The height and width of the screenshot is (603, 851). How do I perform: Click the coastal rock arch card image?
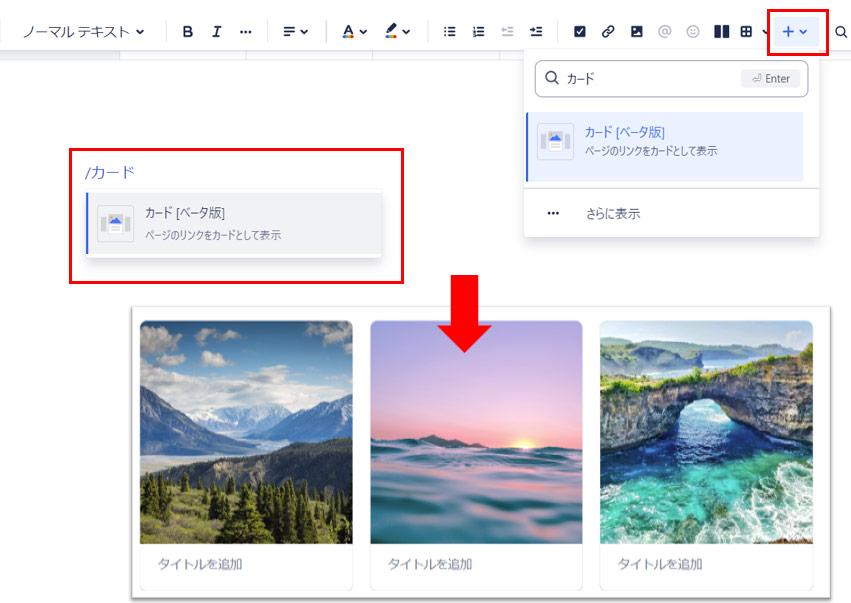(706, 432)
